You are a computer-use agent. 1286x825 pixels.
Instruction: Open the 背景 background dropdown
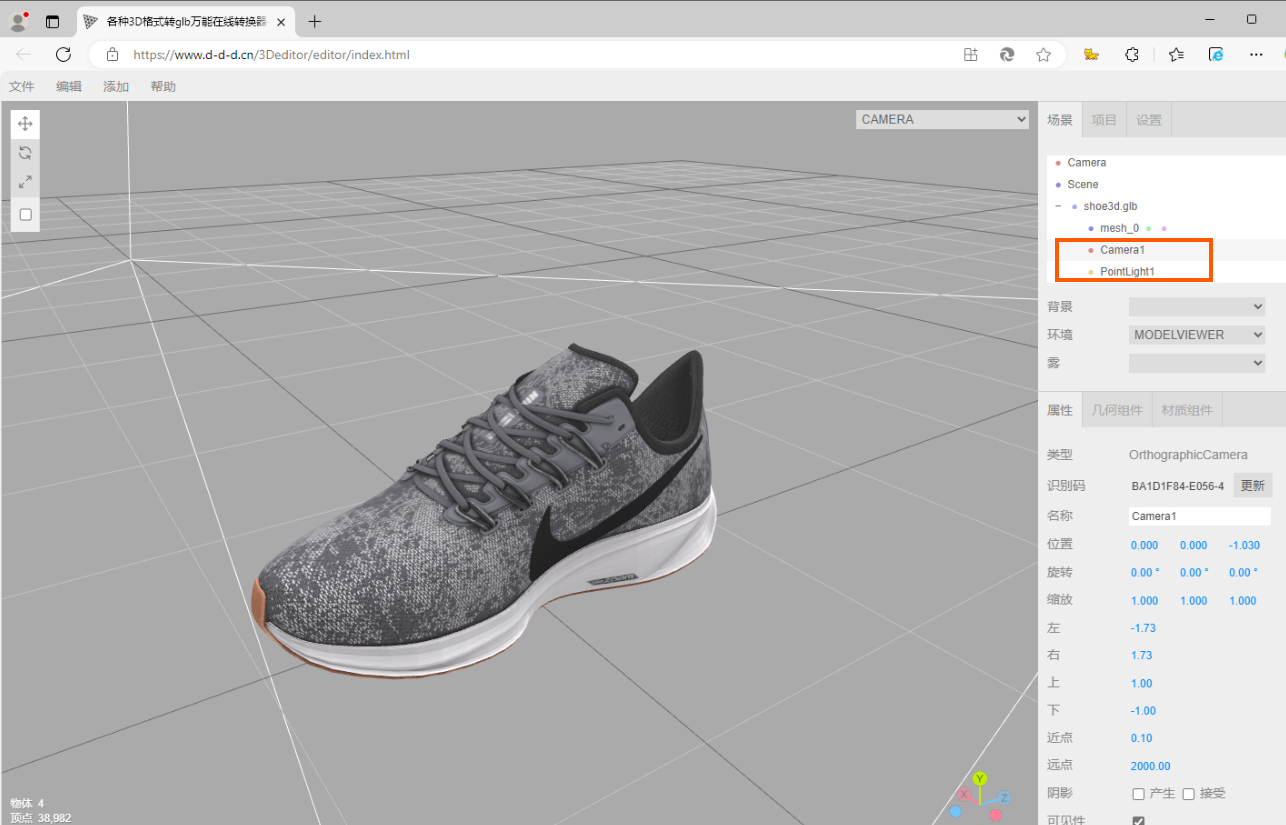pos(1197,307)
